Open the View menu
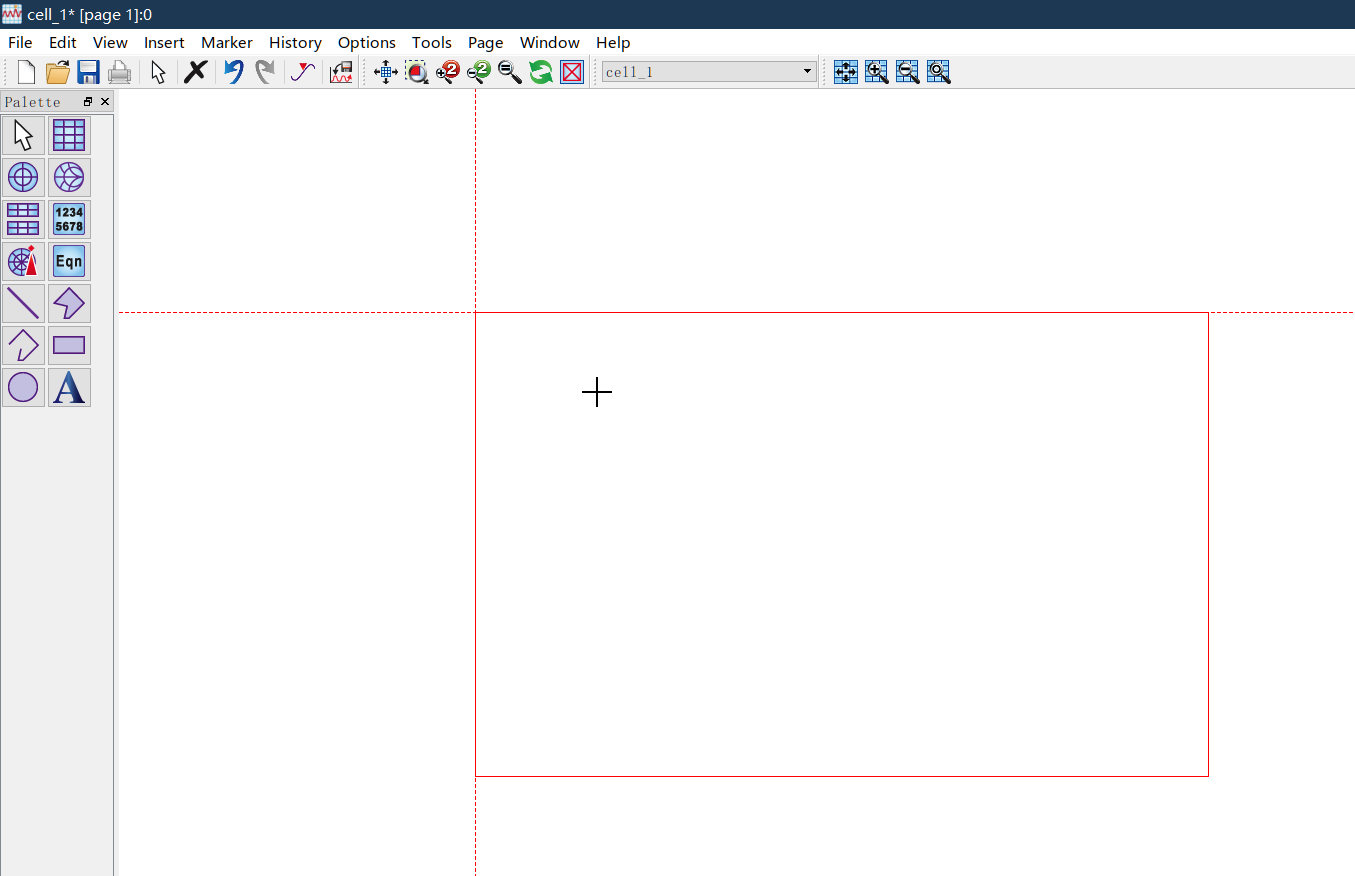This screenshot has height=876, width=1355. [x=110, y=42]
